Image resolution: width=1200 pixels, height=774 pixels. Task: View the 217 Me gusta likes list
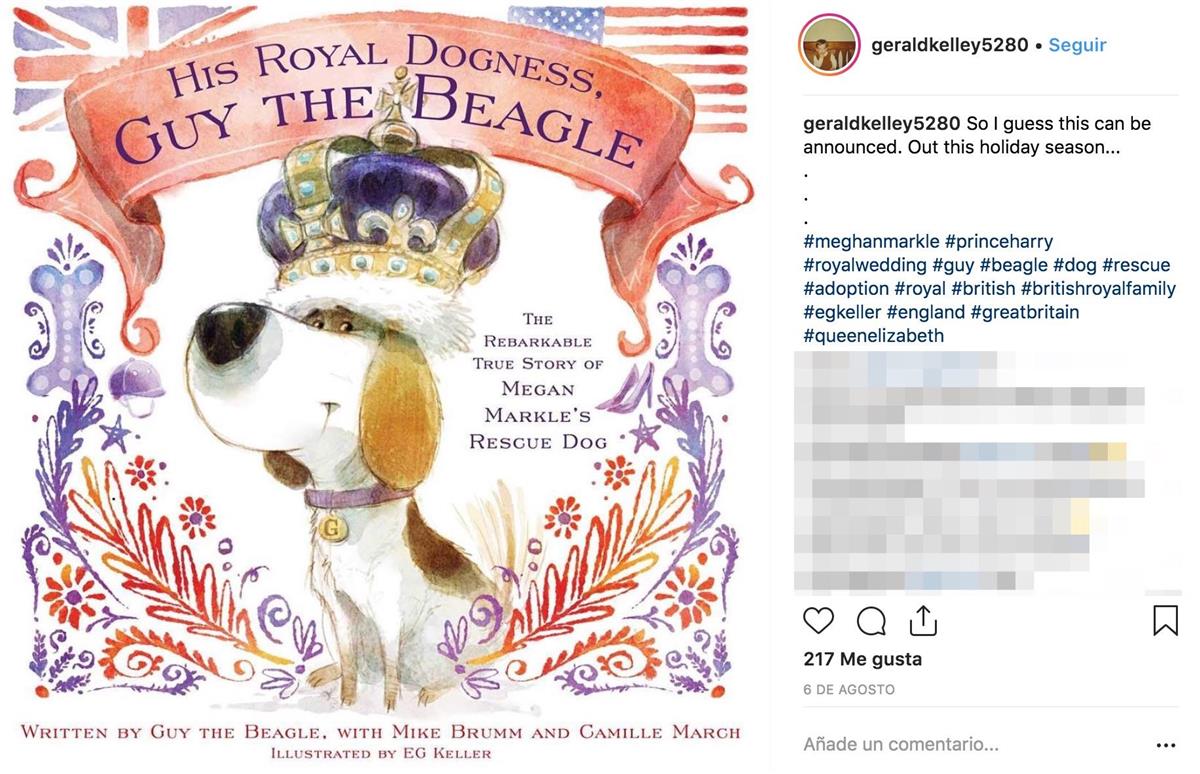[x=862, y=659]
